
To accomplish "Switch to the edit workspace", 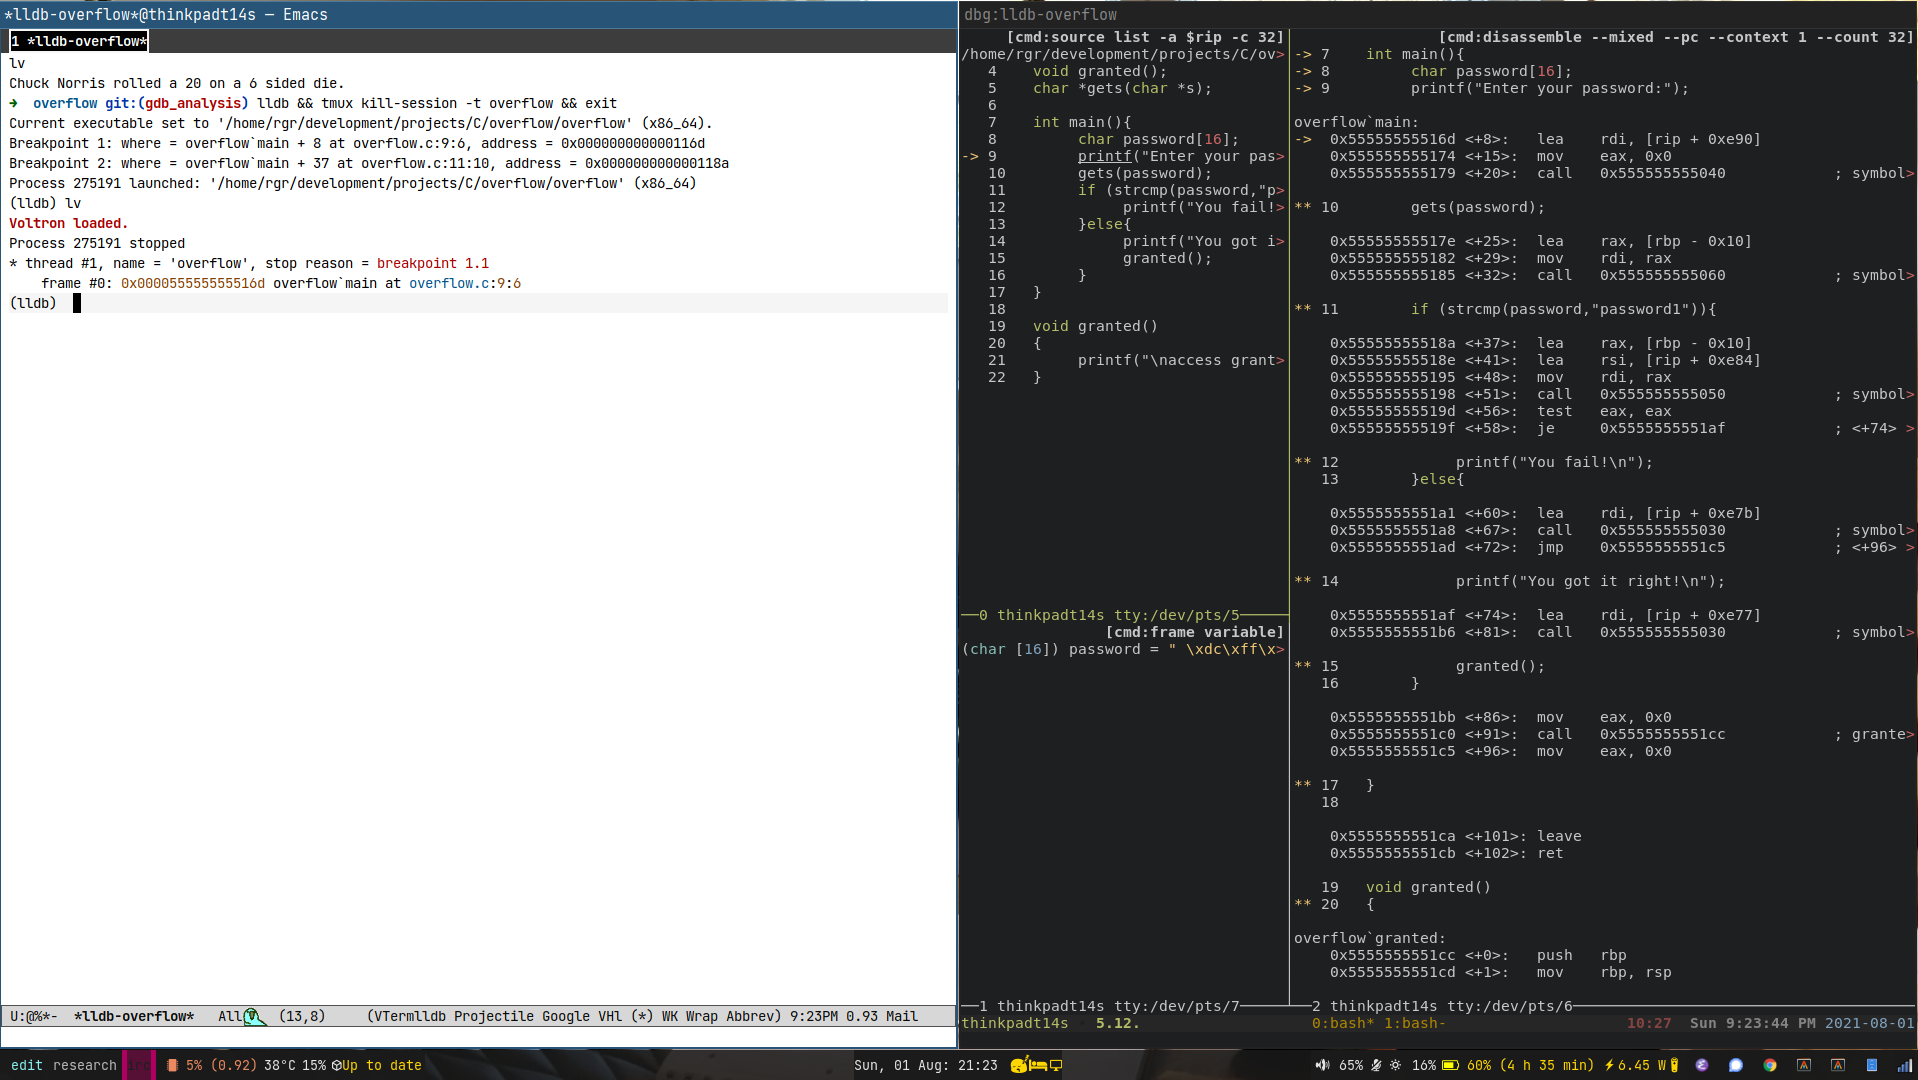I will (x=27, y=1065).
